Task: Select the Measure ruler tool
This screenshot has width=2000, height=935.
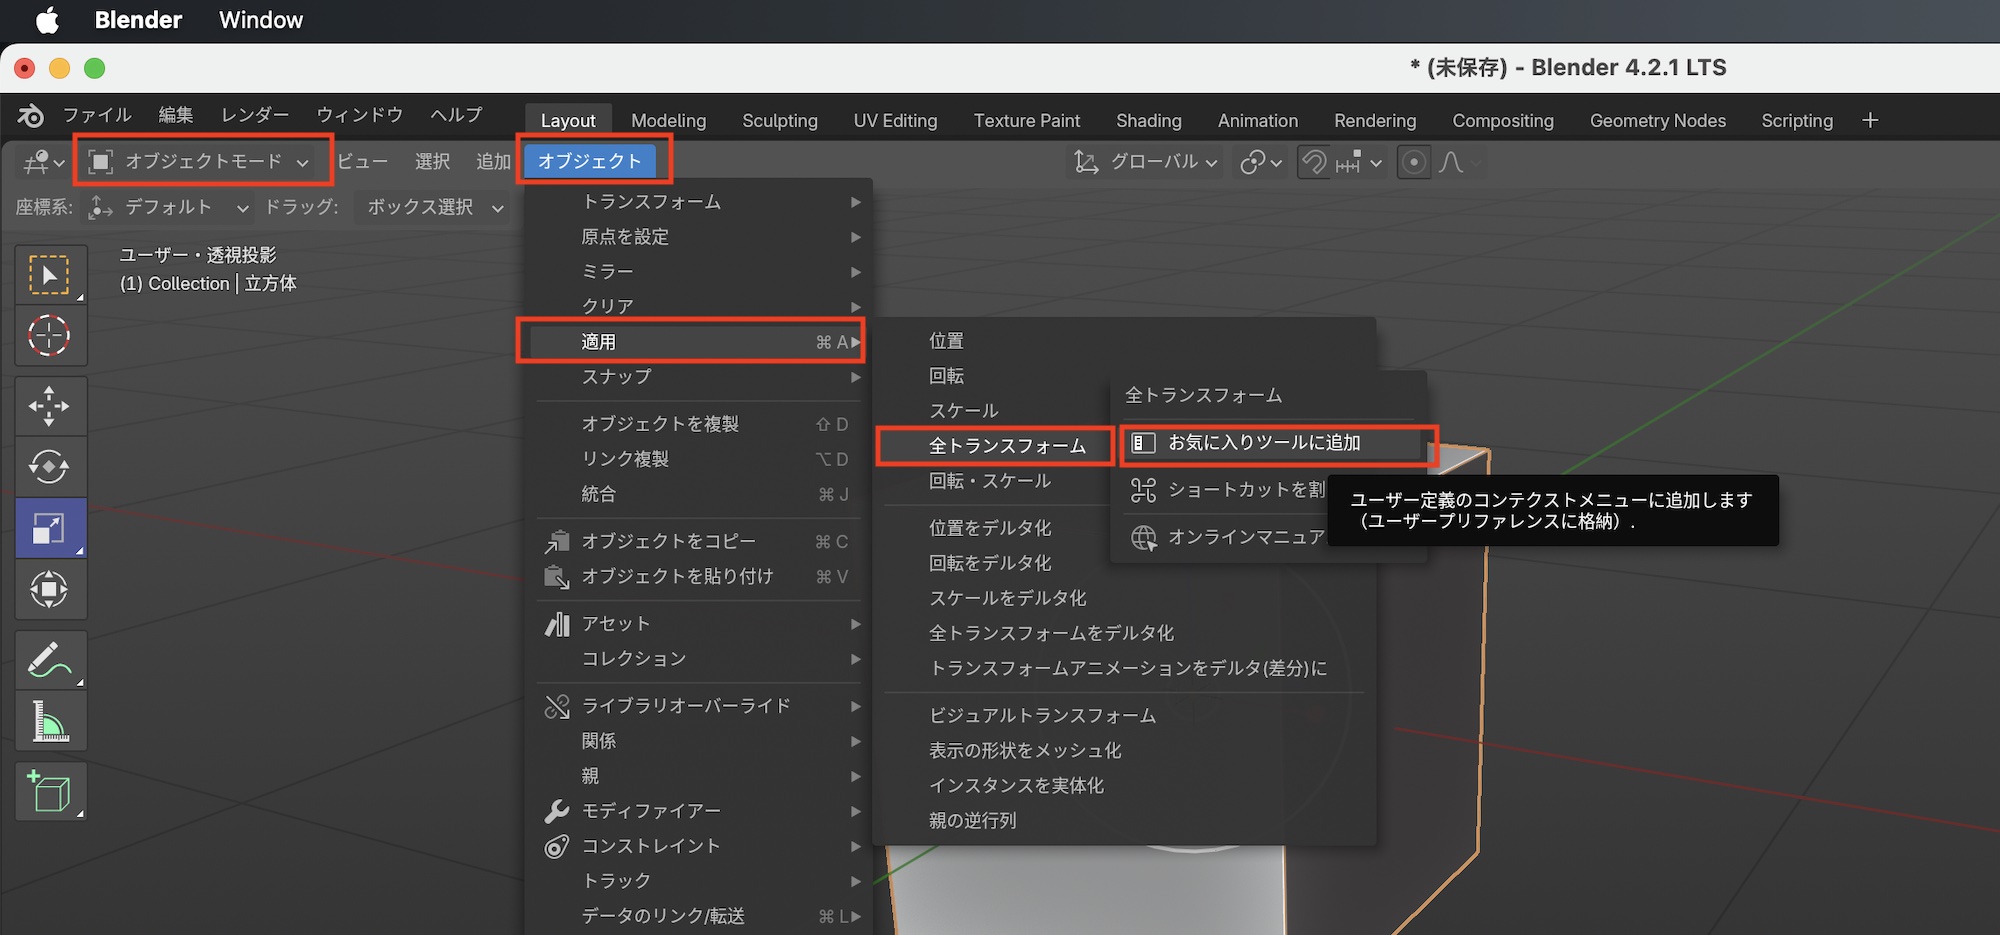Action: click(x=49, y=721)
